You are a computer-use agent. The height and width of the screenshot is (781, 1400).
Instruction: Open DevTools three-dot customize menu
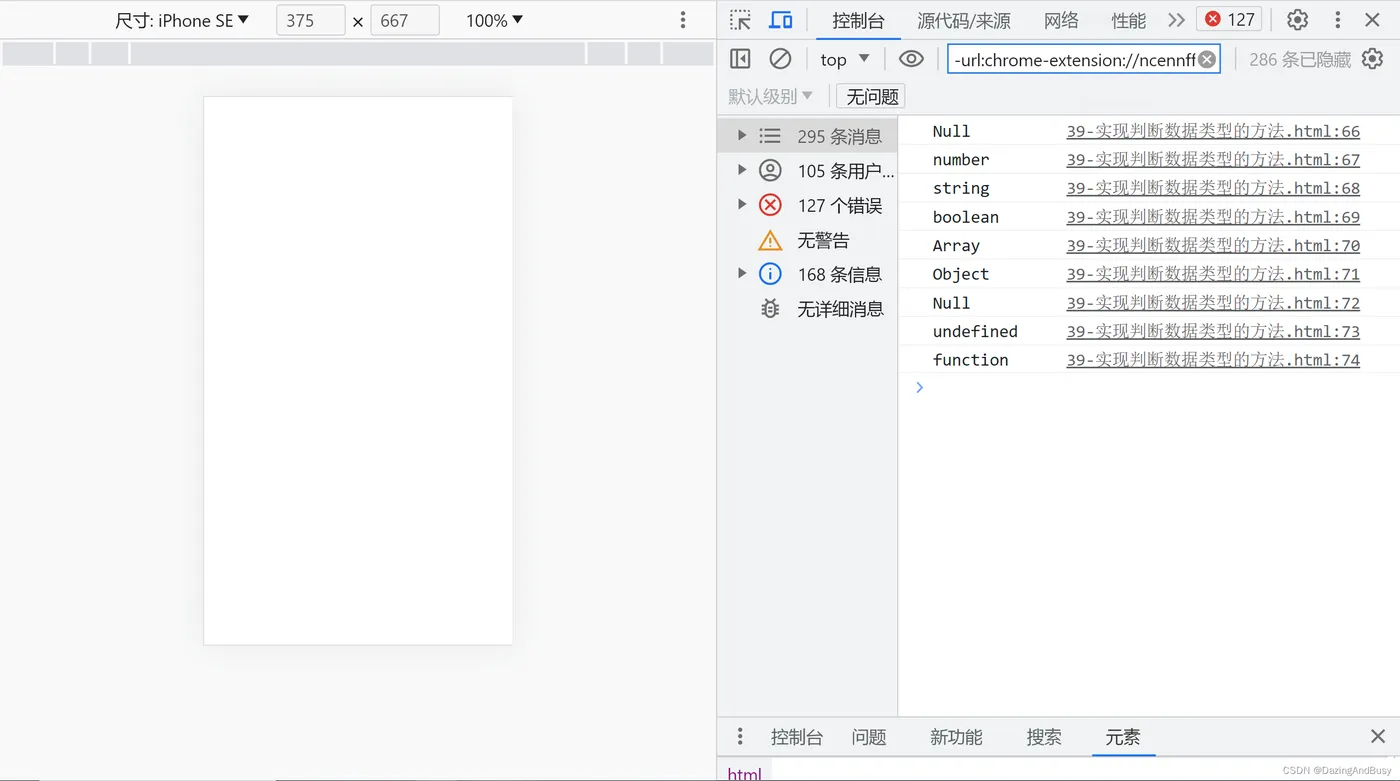point(1337,20)
